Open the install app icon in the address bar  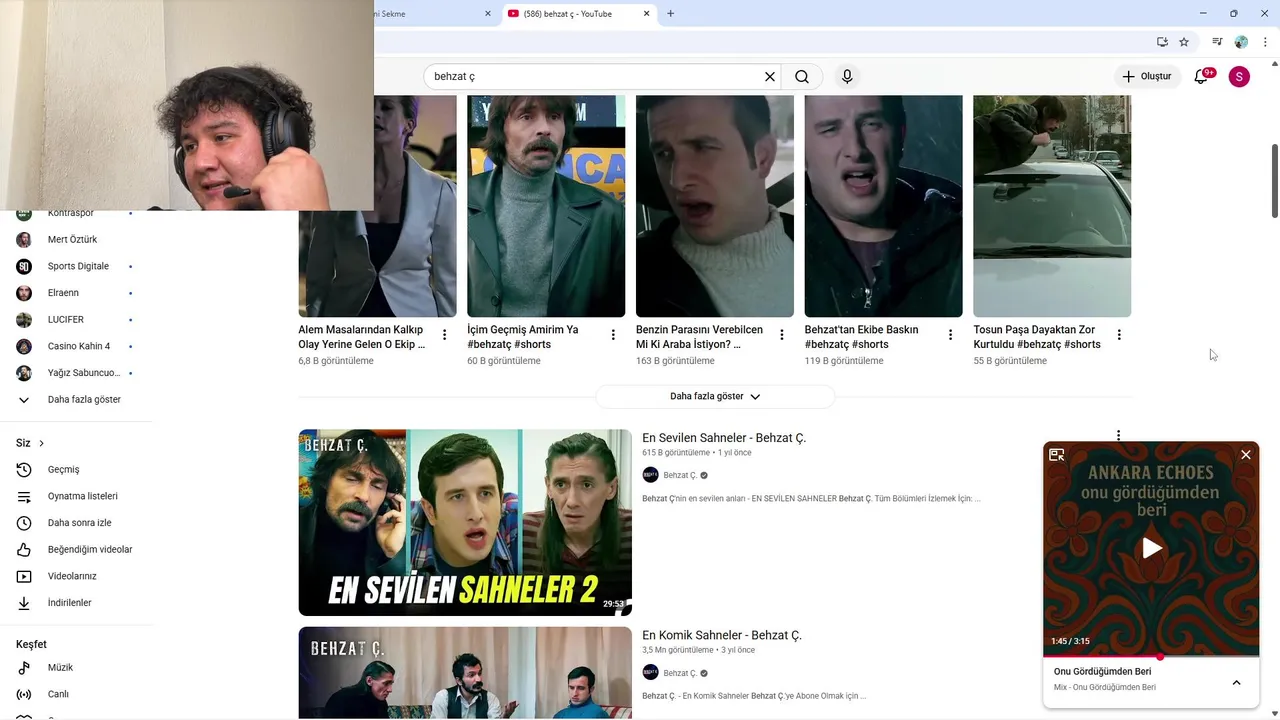(x=1162, y=42)
